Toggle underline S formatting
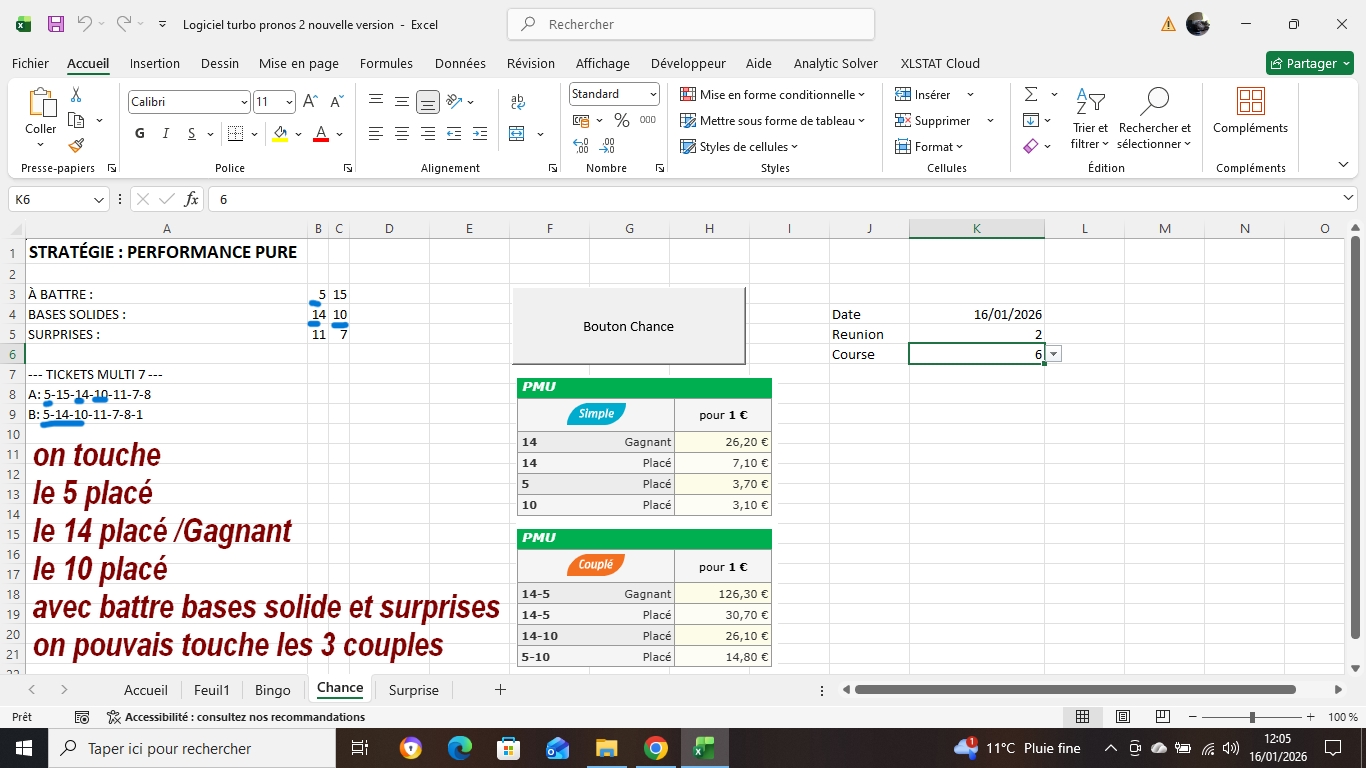The image size is (1366, 768). coord(192,134)
